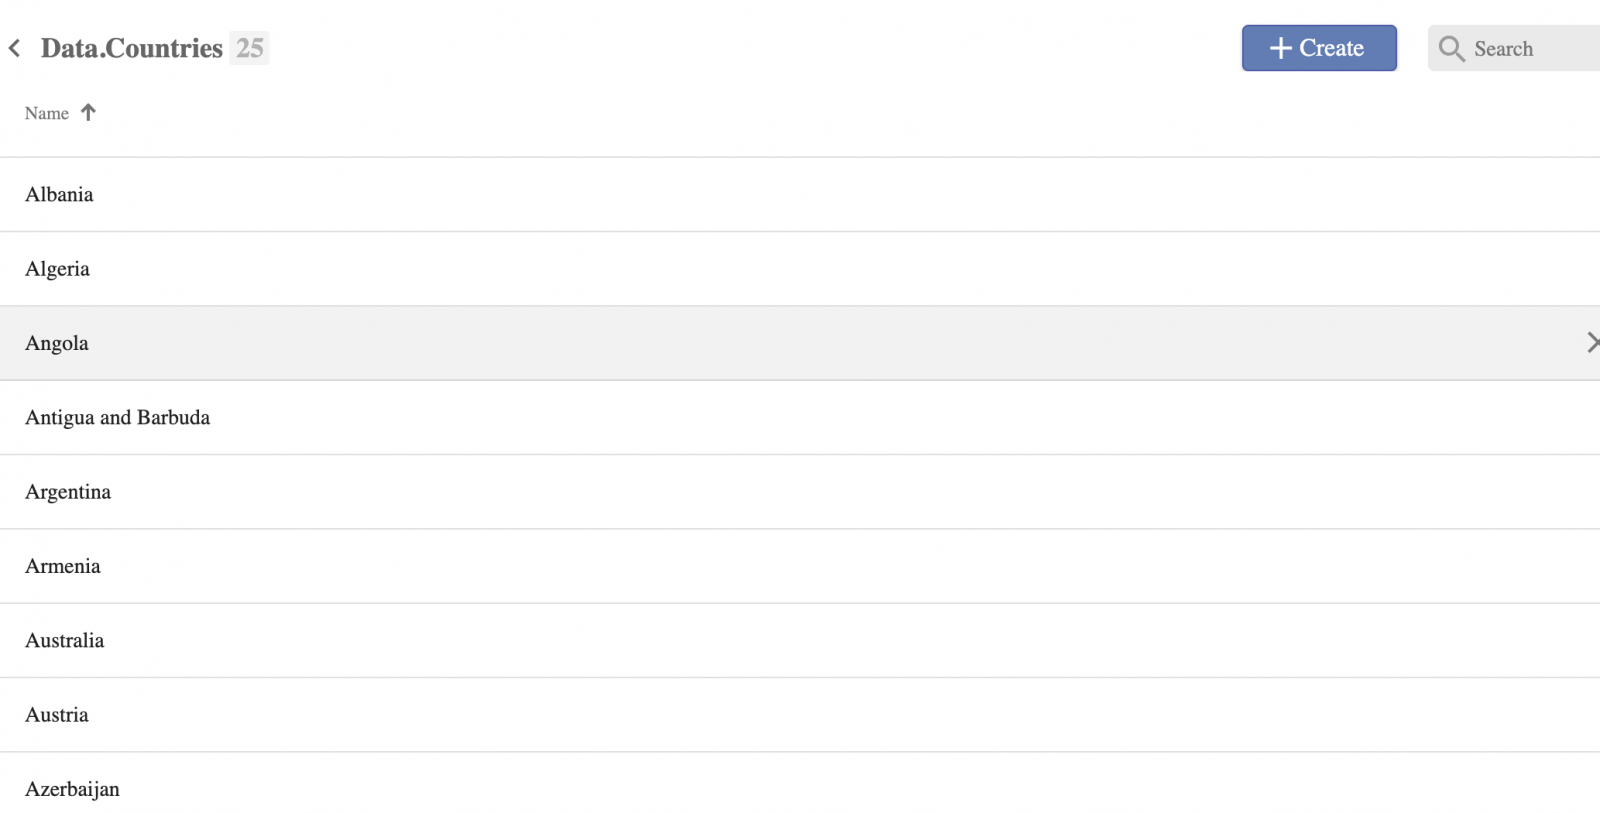Select the Armenia row
This screenshot has height=813, width=1600.
click(800, 566)
